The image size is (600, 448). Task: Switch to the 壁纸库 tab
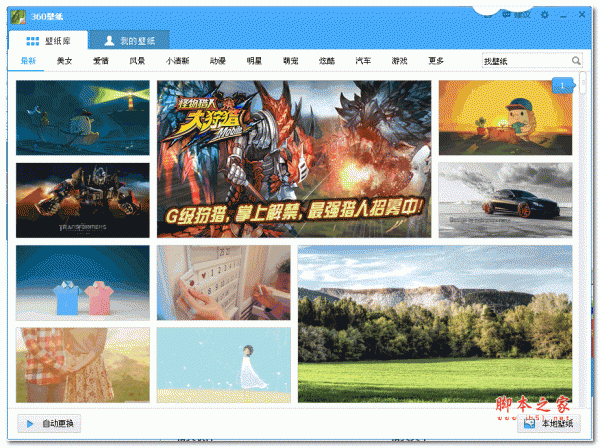click(48, 41)
